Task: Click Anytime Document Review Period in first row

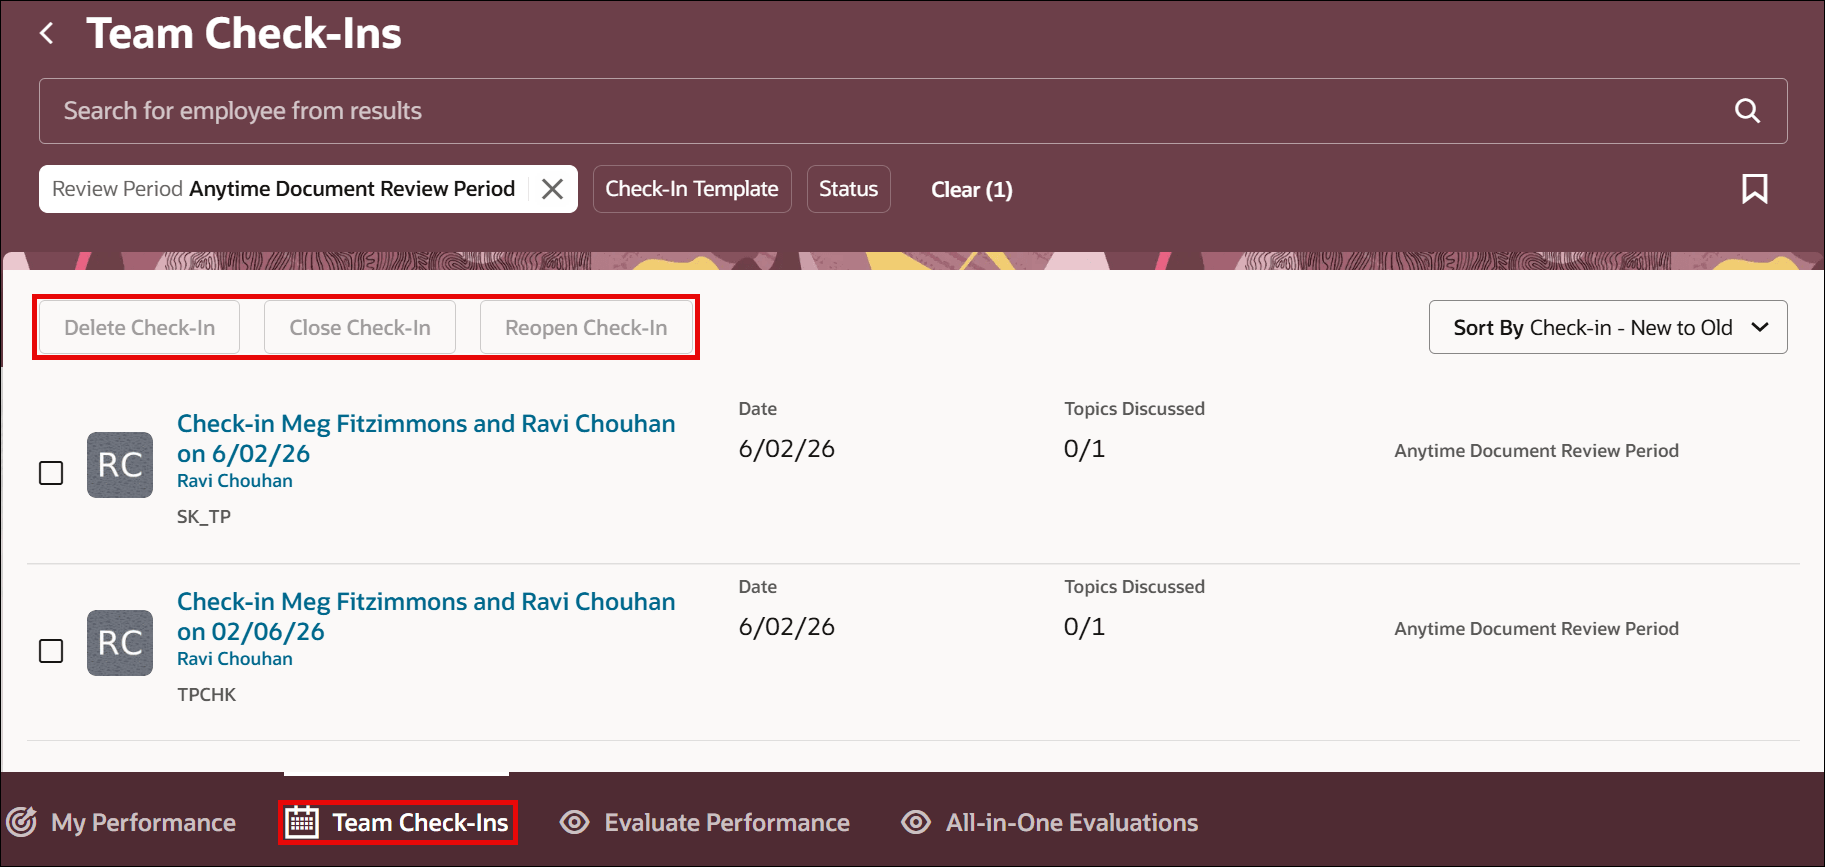Action: click(x=1536, y=451)
